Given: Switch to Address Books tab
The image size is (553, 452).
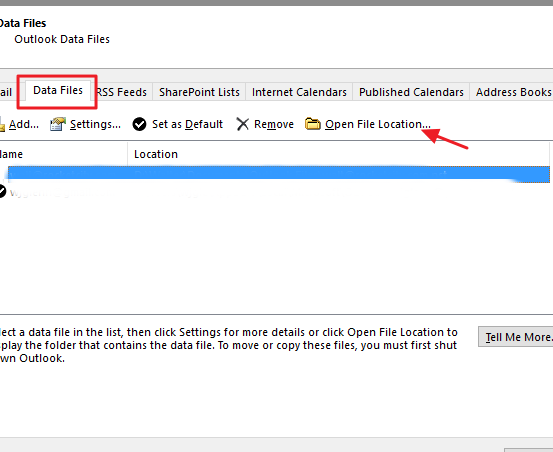Looking at the screenshot, I should [x=512, y=92].
